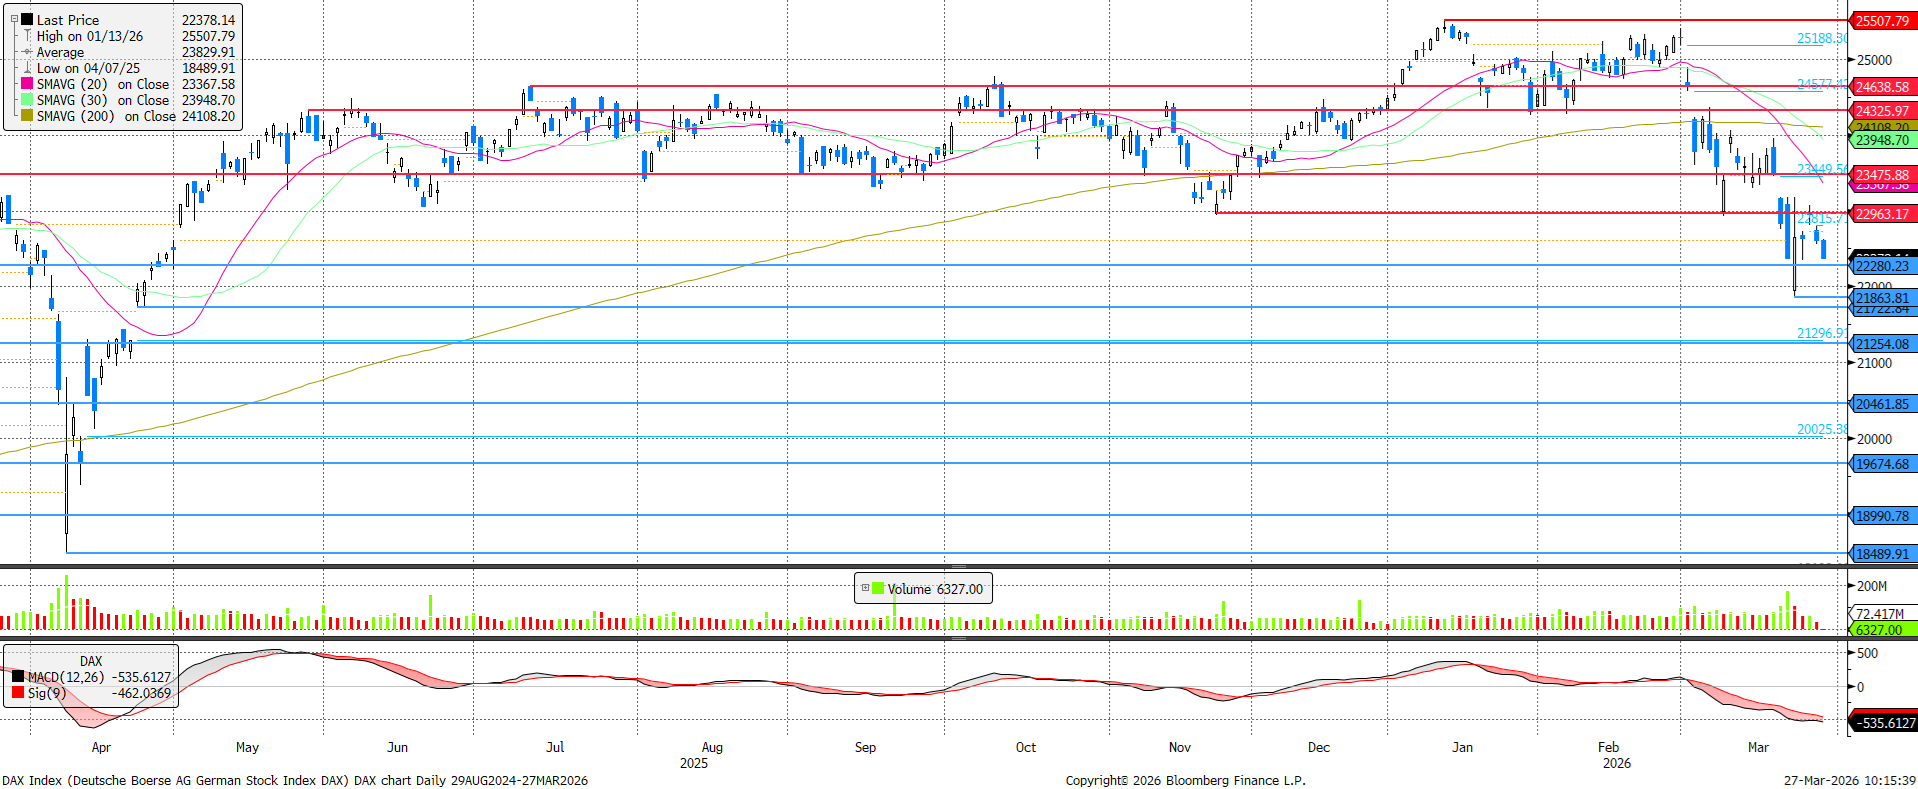Click the 20461.85 blue support level tag
This screenshot has width=1918, height=789.
pos(1882,404)
